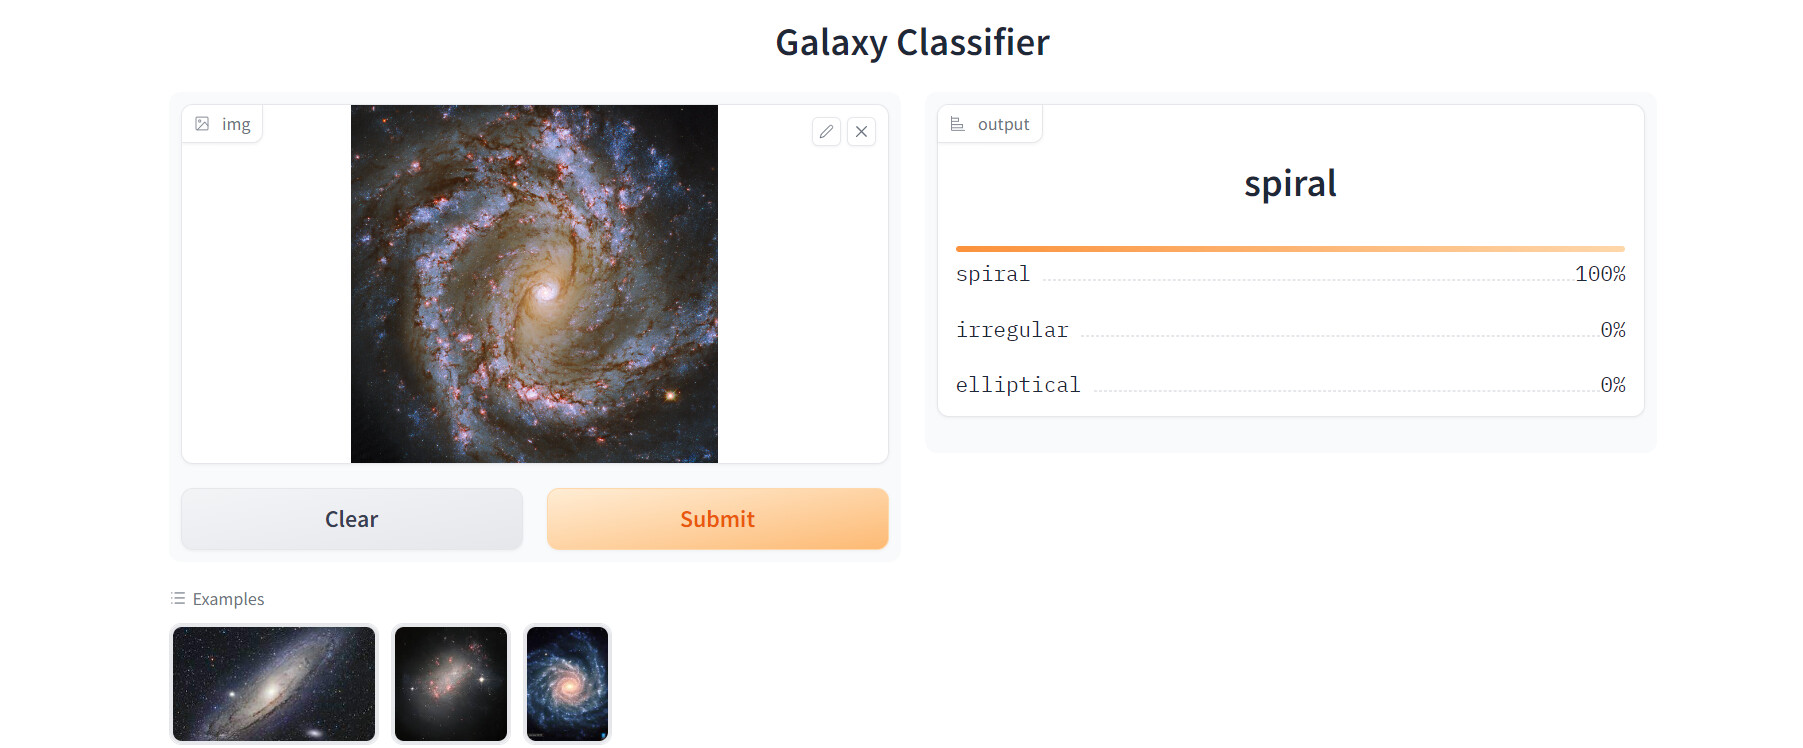Submit the galaxy image for classification

coord(717,519)
